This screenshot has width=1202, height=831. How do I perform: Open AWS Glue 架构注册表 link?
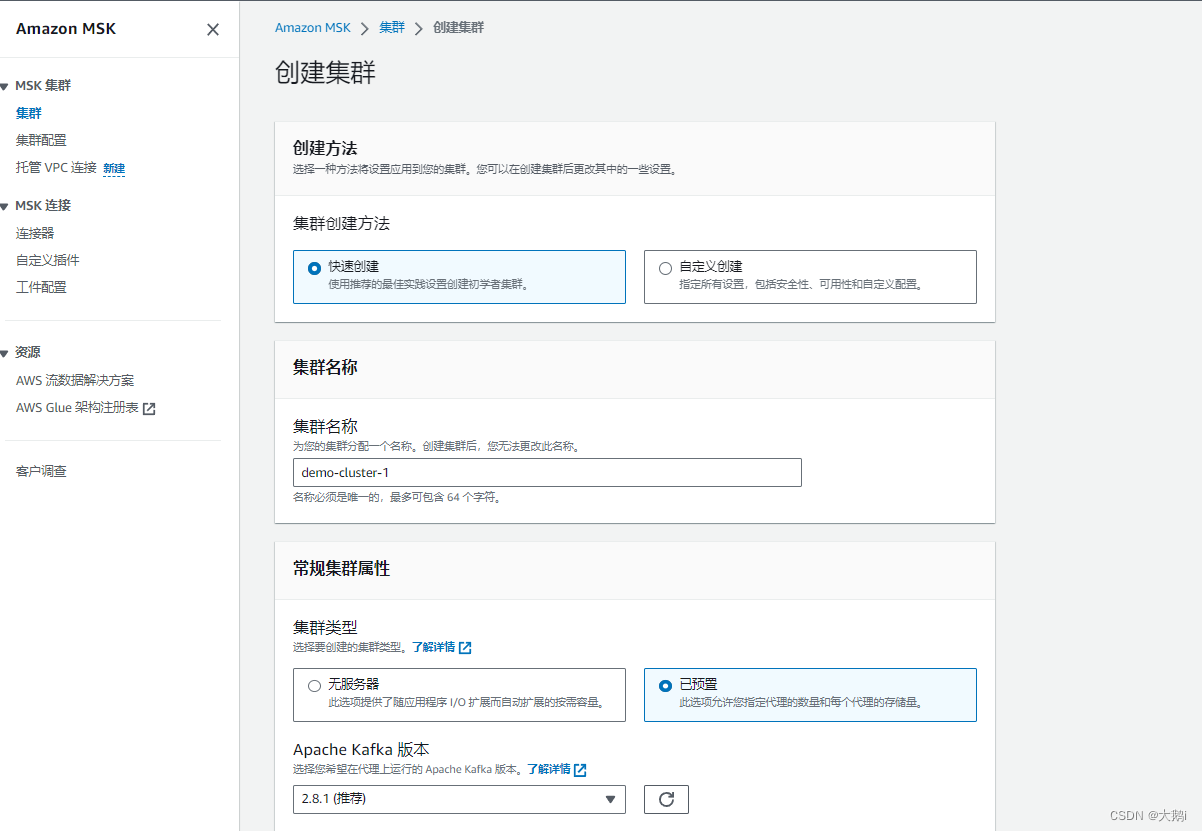pos(77,408)
